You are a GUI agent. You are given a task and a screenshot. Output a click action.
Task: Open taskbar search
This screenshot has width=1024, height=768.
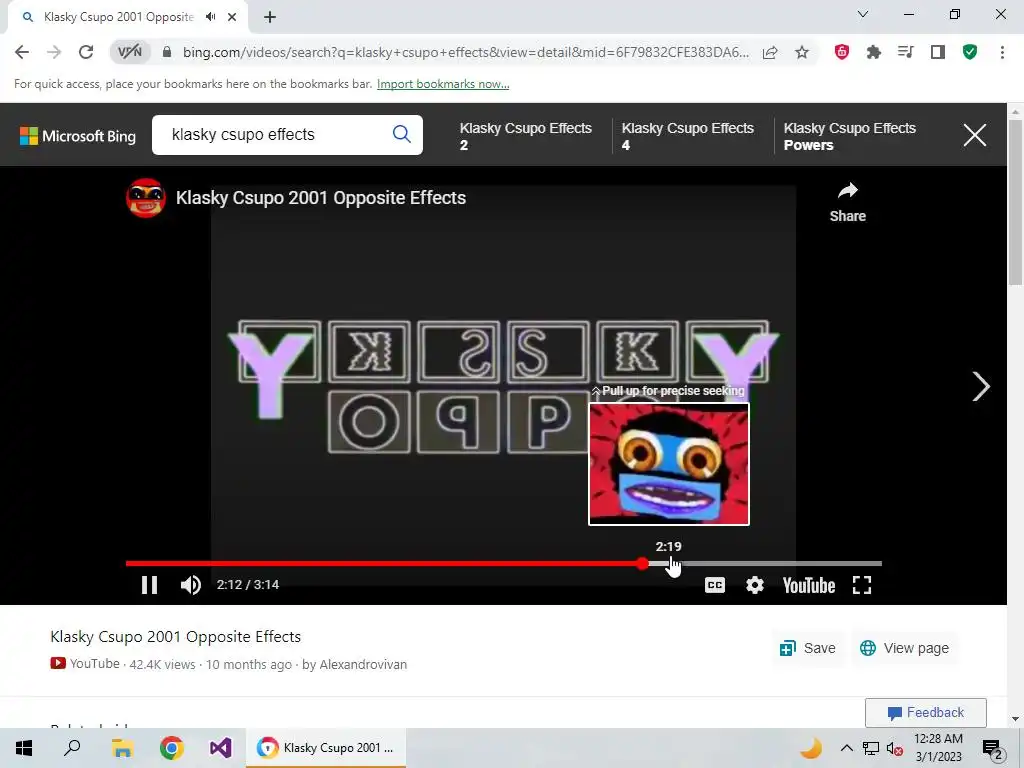point(72,748)
